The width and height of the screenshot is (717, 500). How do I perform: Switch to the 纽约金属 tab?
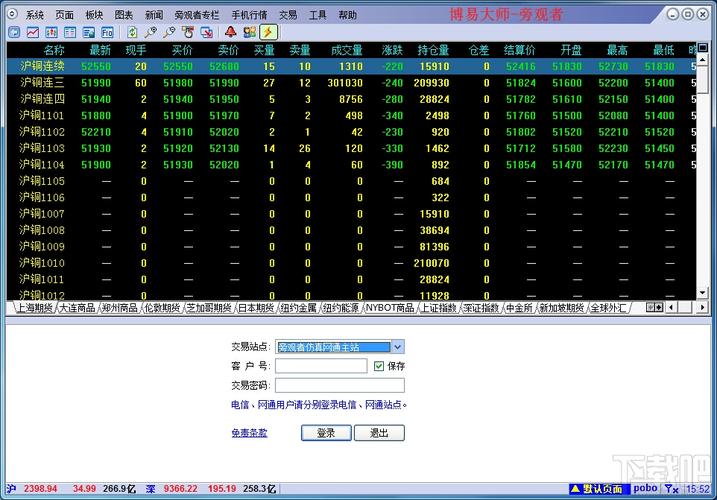(298, 308)
